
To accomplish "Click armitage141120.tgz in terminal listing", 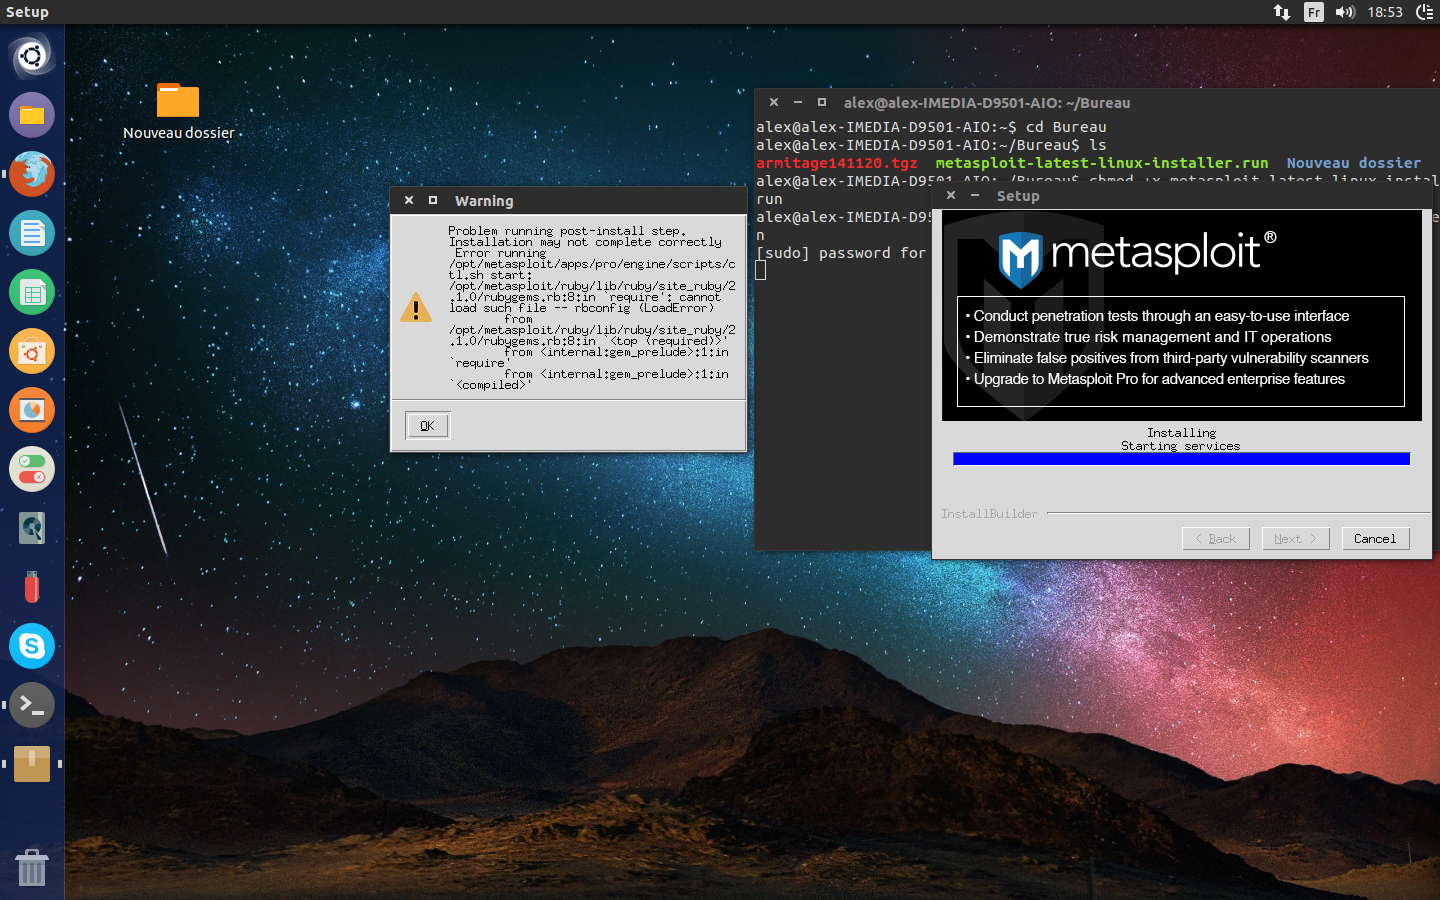I will (836, 163).
